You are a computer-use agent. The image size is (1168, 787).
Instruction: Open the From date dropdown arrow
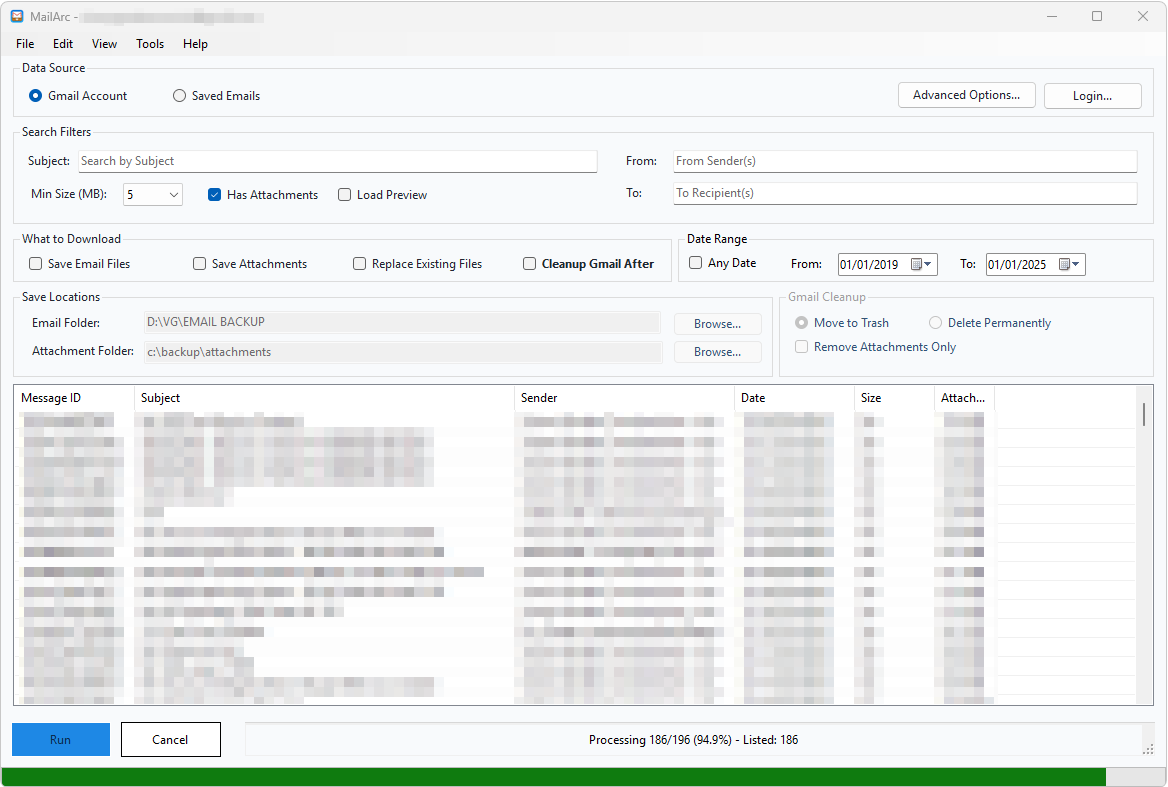[x=928, y=264]
